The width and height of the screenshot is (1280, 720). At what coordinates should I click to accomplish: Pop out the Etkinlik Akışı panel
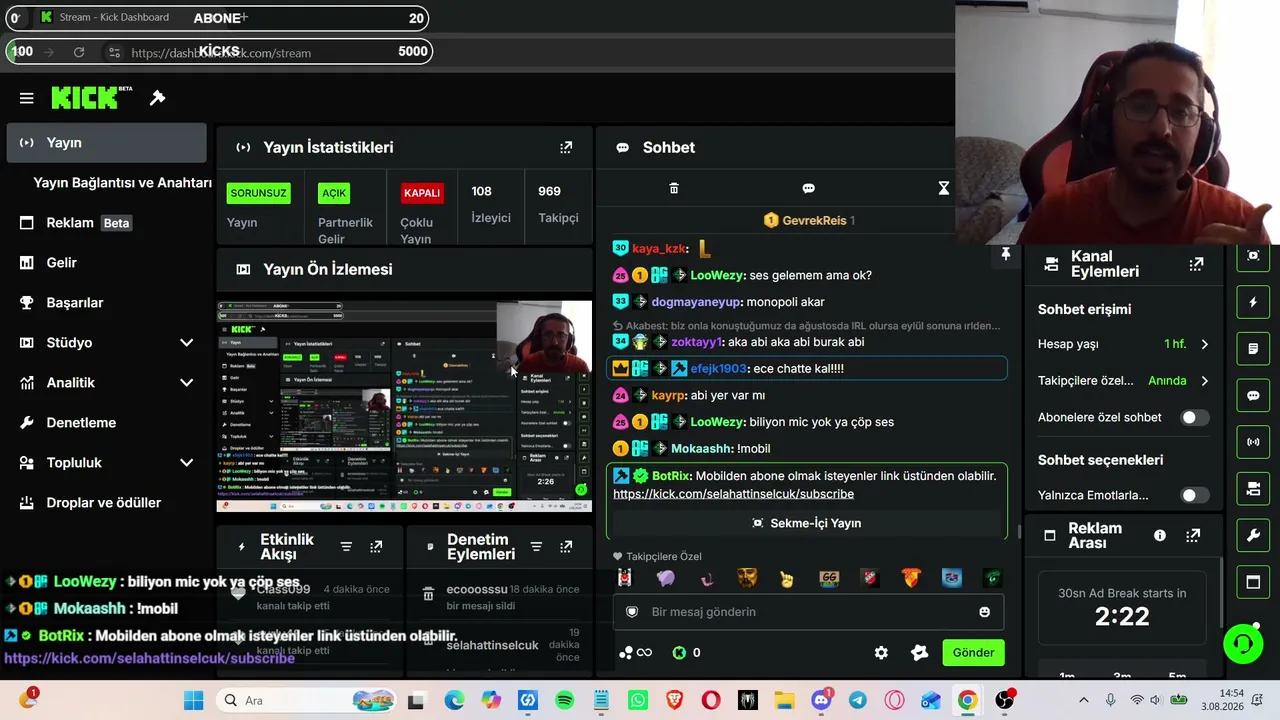376,547
